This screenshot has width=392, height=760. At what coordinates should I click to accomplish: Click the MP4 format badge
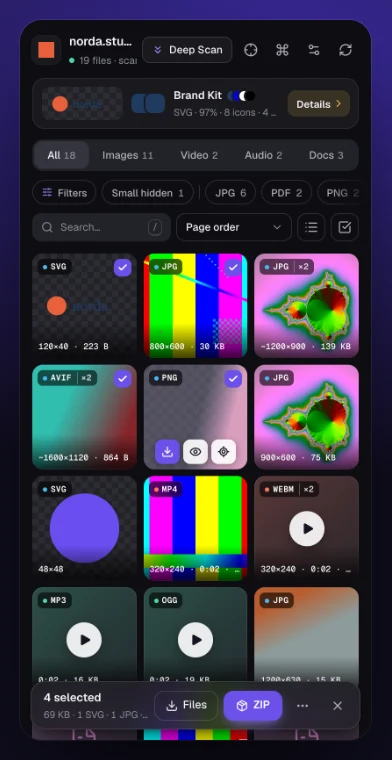[165, 489]
